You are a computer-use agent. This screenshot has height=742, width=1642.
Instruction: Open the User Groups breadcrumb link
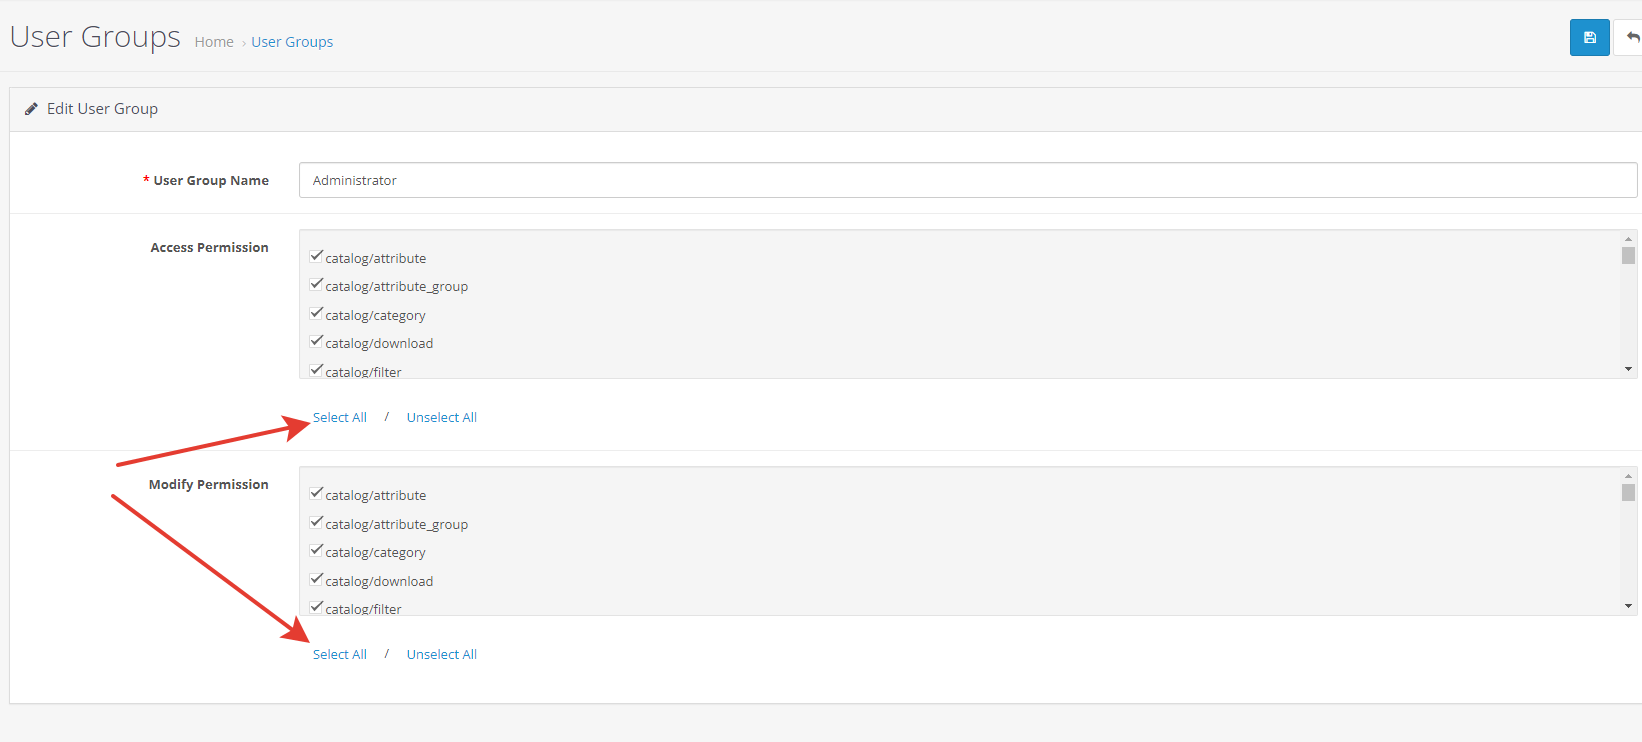pyautogui.click(x=292, y=42)
